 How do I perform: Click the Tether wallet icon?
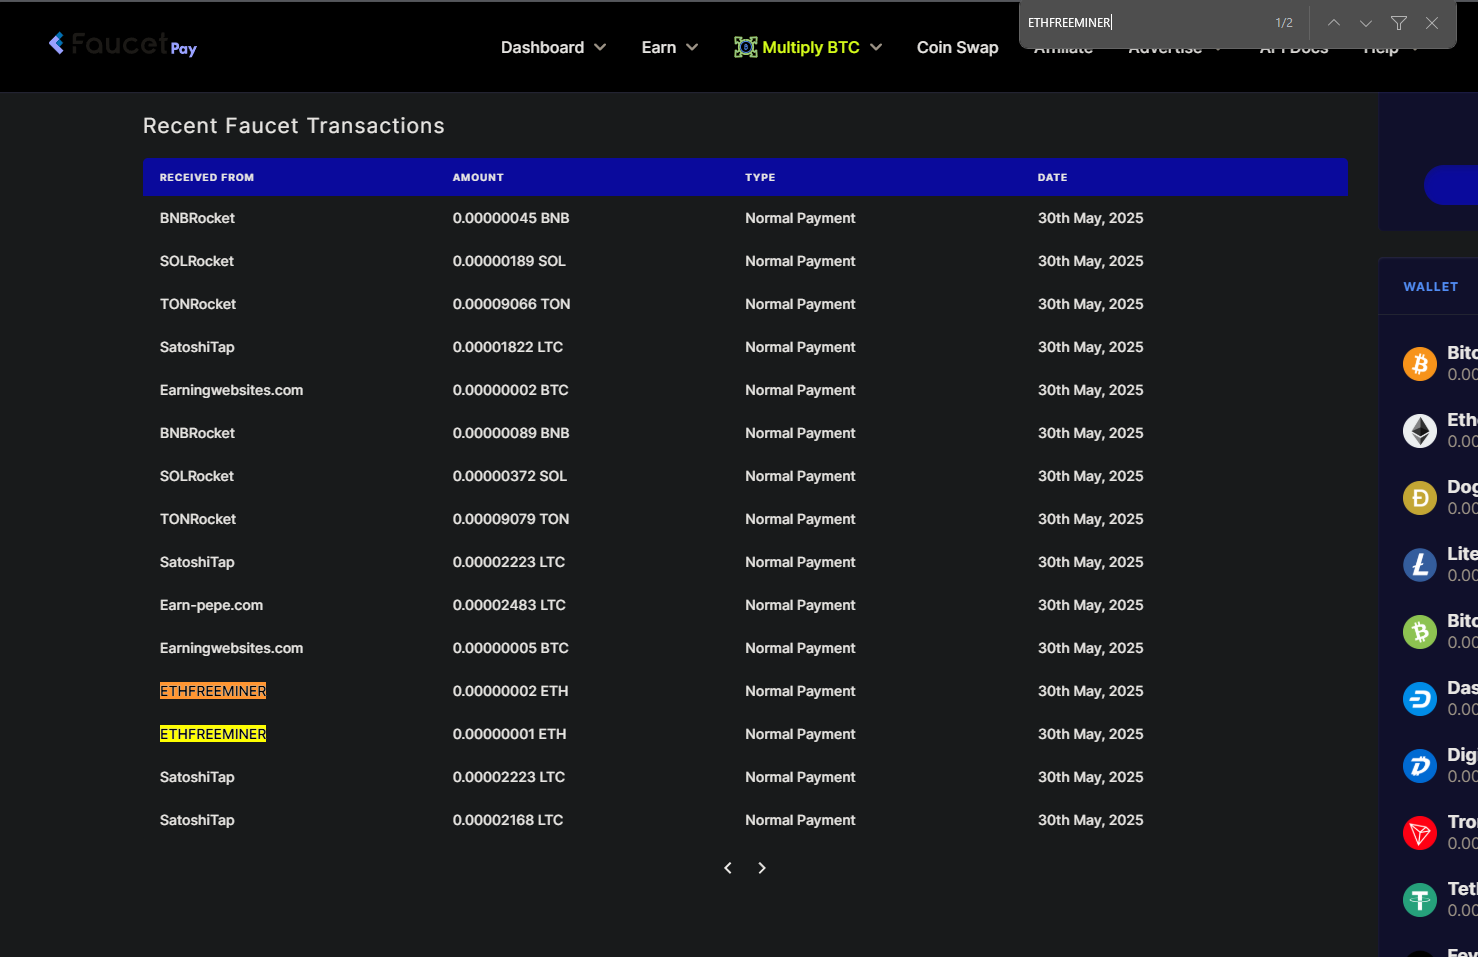1420,900
